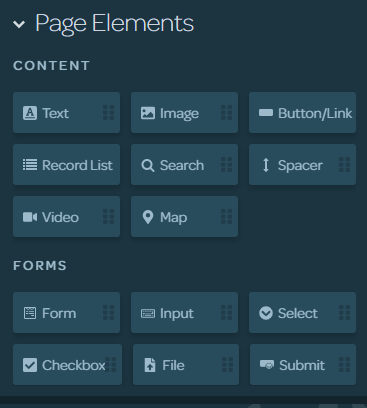Grab the Form element drag handle
This screenshot has height=408, width=367.
[x=109, y=313]
